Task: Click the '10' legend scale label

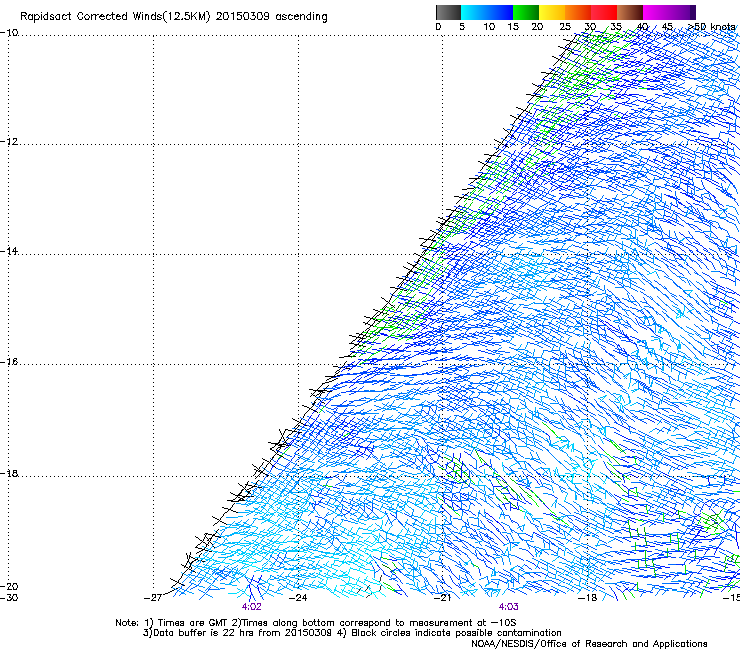Action: point(489,27)
